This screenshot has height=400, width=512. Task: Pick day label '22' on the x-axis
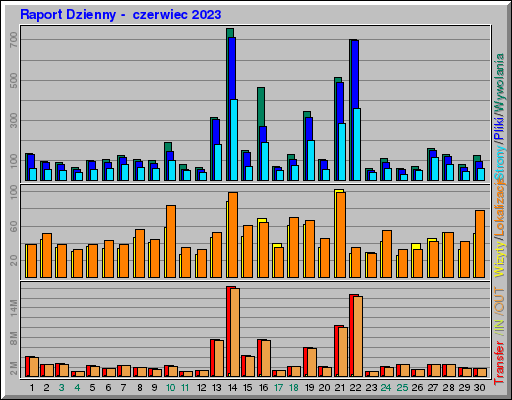tap(355, 388)
